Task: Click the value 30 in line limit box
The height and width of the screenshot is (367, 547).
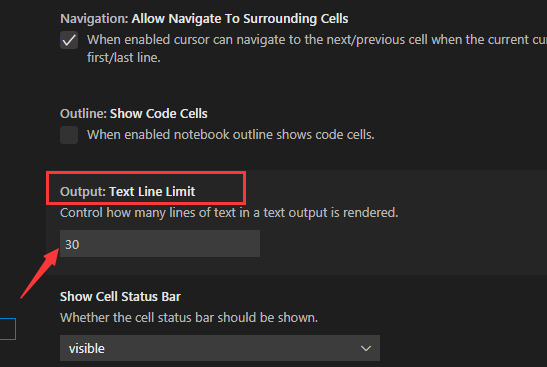Action: [x=72, y=245]
